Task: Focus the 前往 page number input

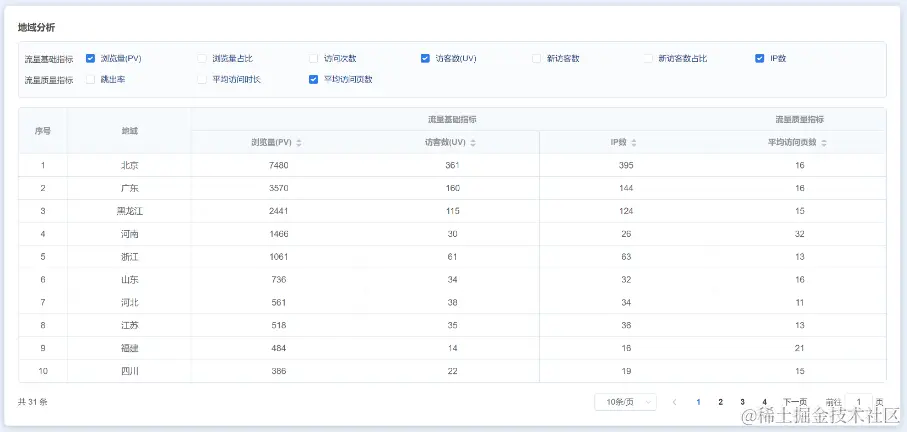Action: (x=859, y=402)
